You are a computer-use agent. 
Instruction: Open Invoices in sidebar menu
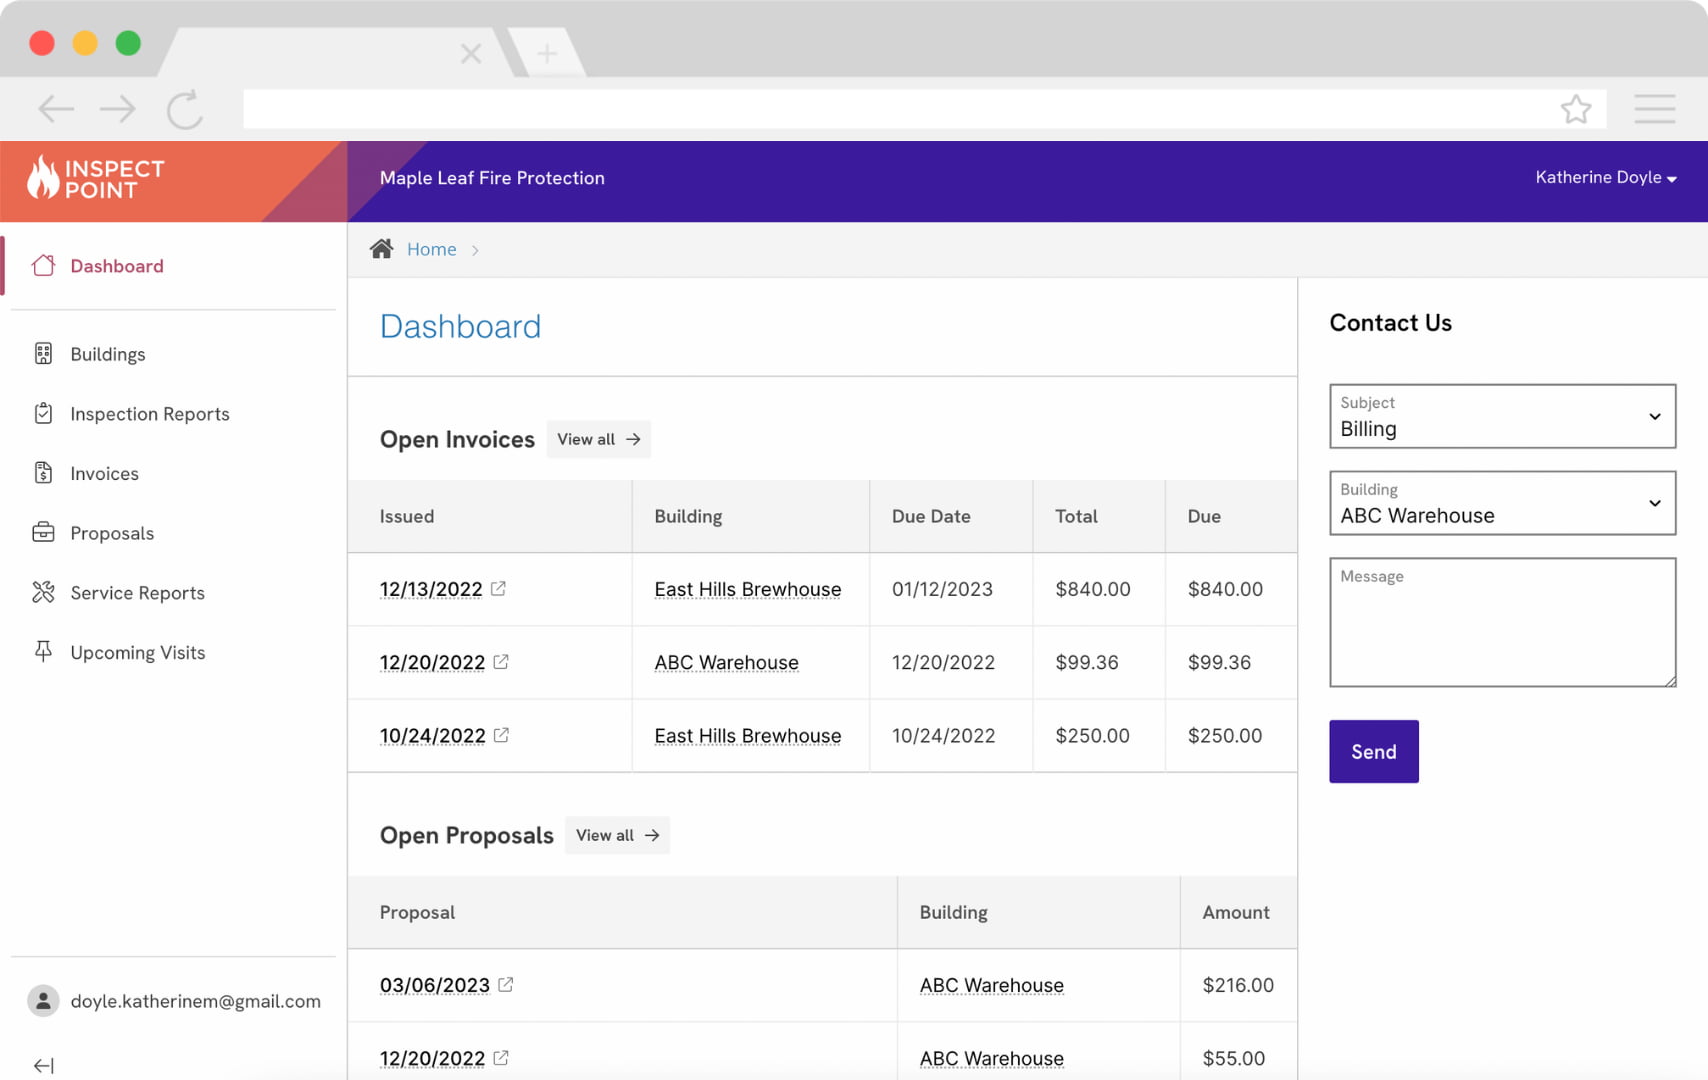(104, 474)
